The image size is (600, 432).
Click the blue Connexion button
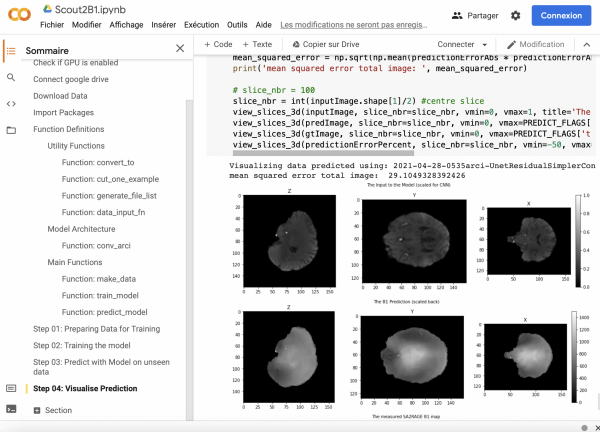562,16
